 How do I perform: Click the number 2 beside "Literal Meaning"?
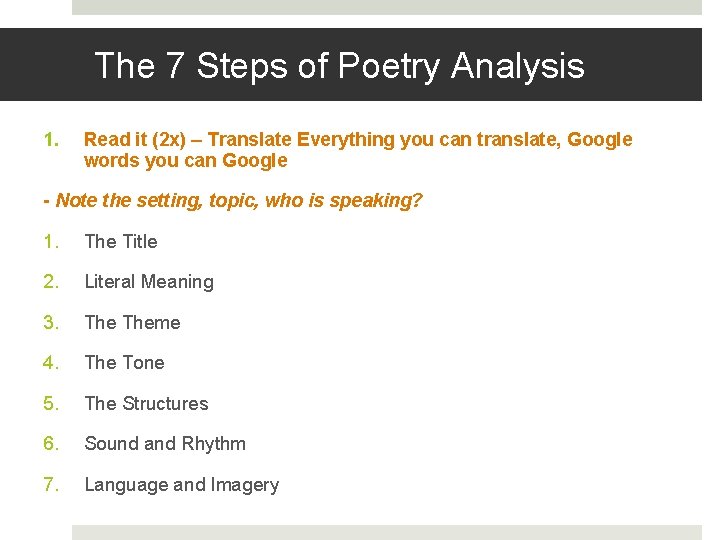(x=51, y=282)
